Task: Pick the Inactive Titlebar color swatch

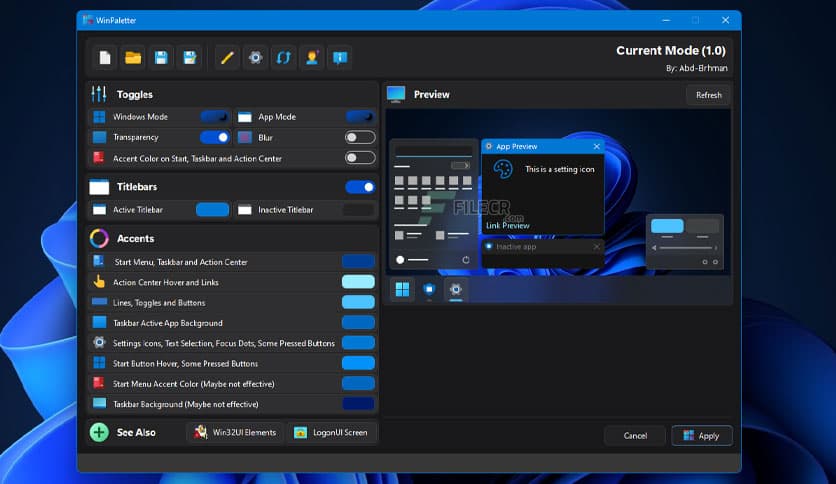Action: point(358,209)
